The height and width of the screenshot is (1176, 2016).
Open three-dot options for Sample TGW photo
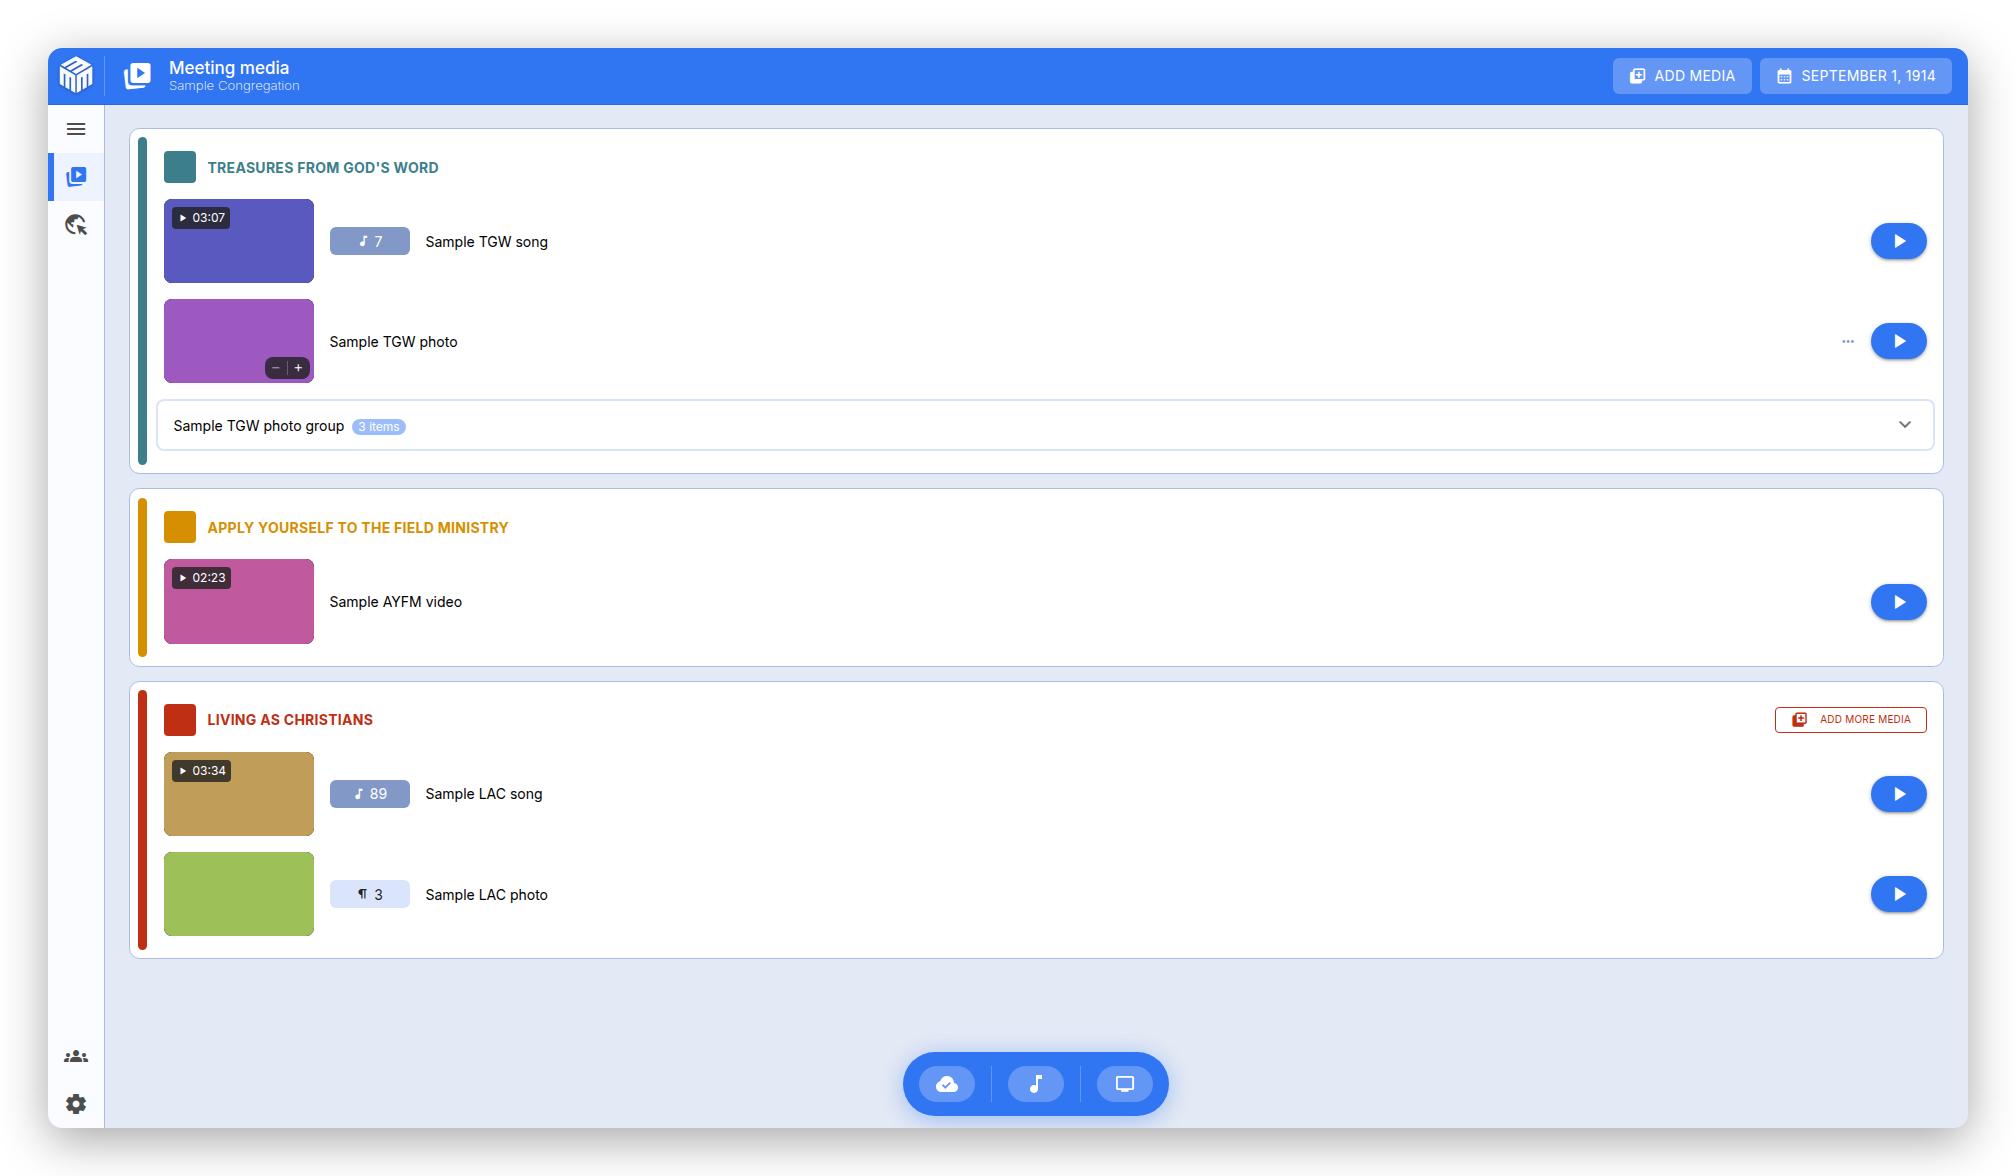tap(1848, 342)
